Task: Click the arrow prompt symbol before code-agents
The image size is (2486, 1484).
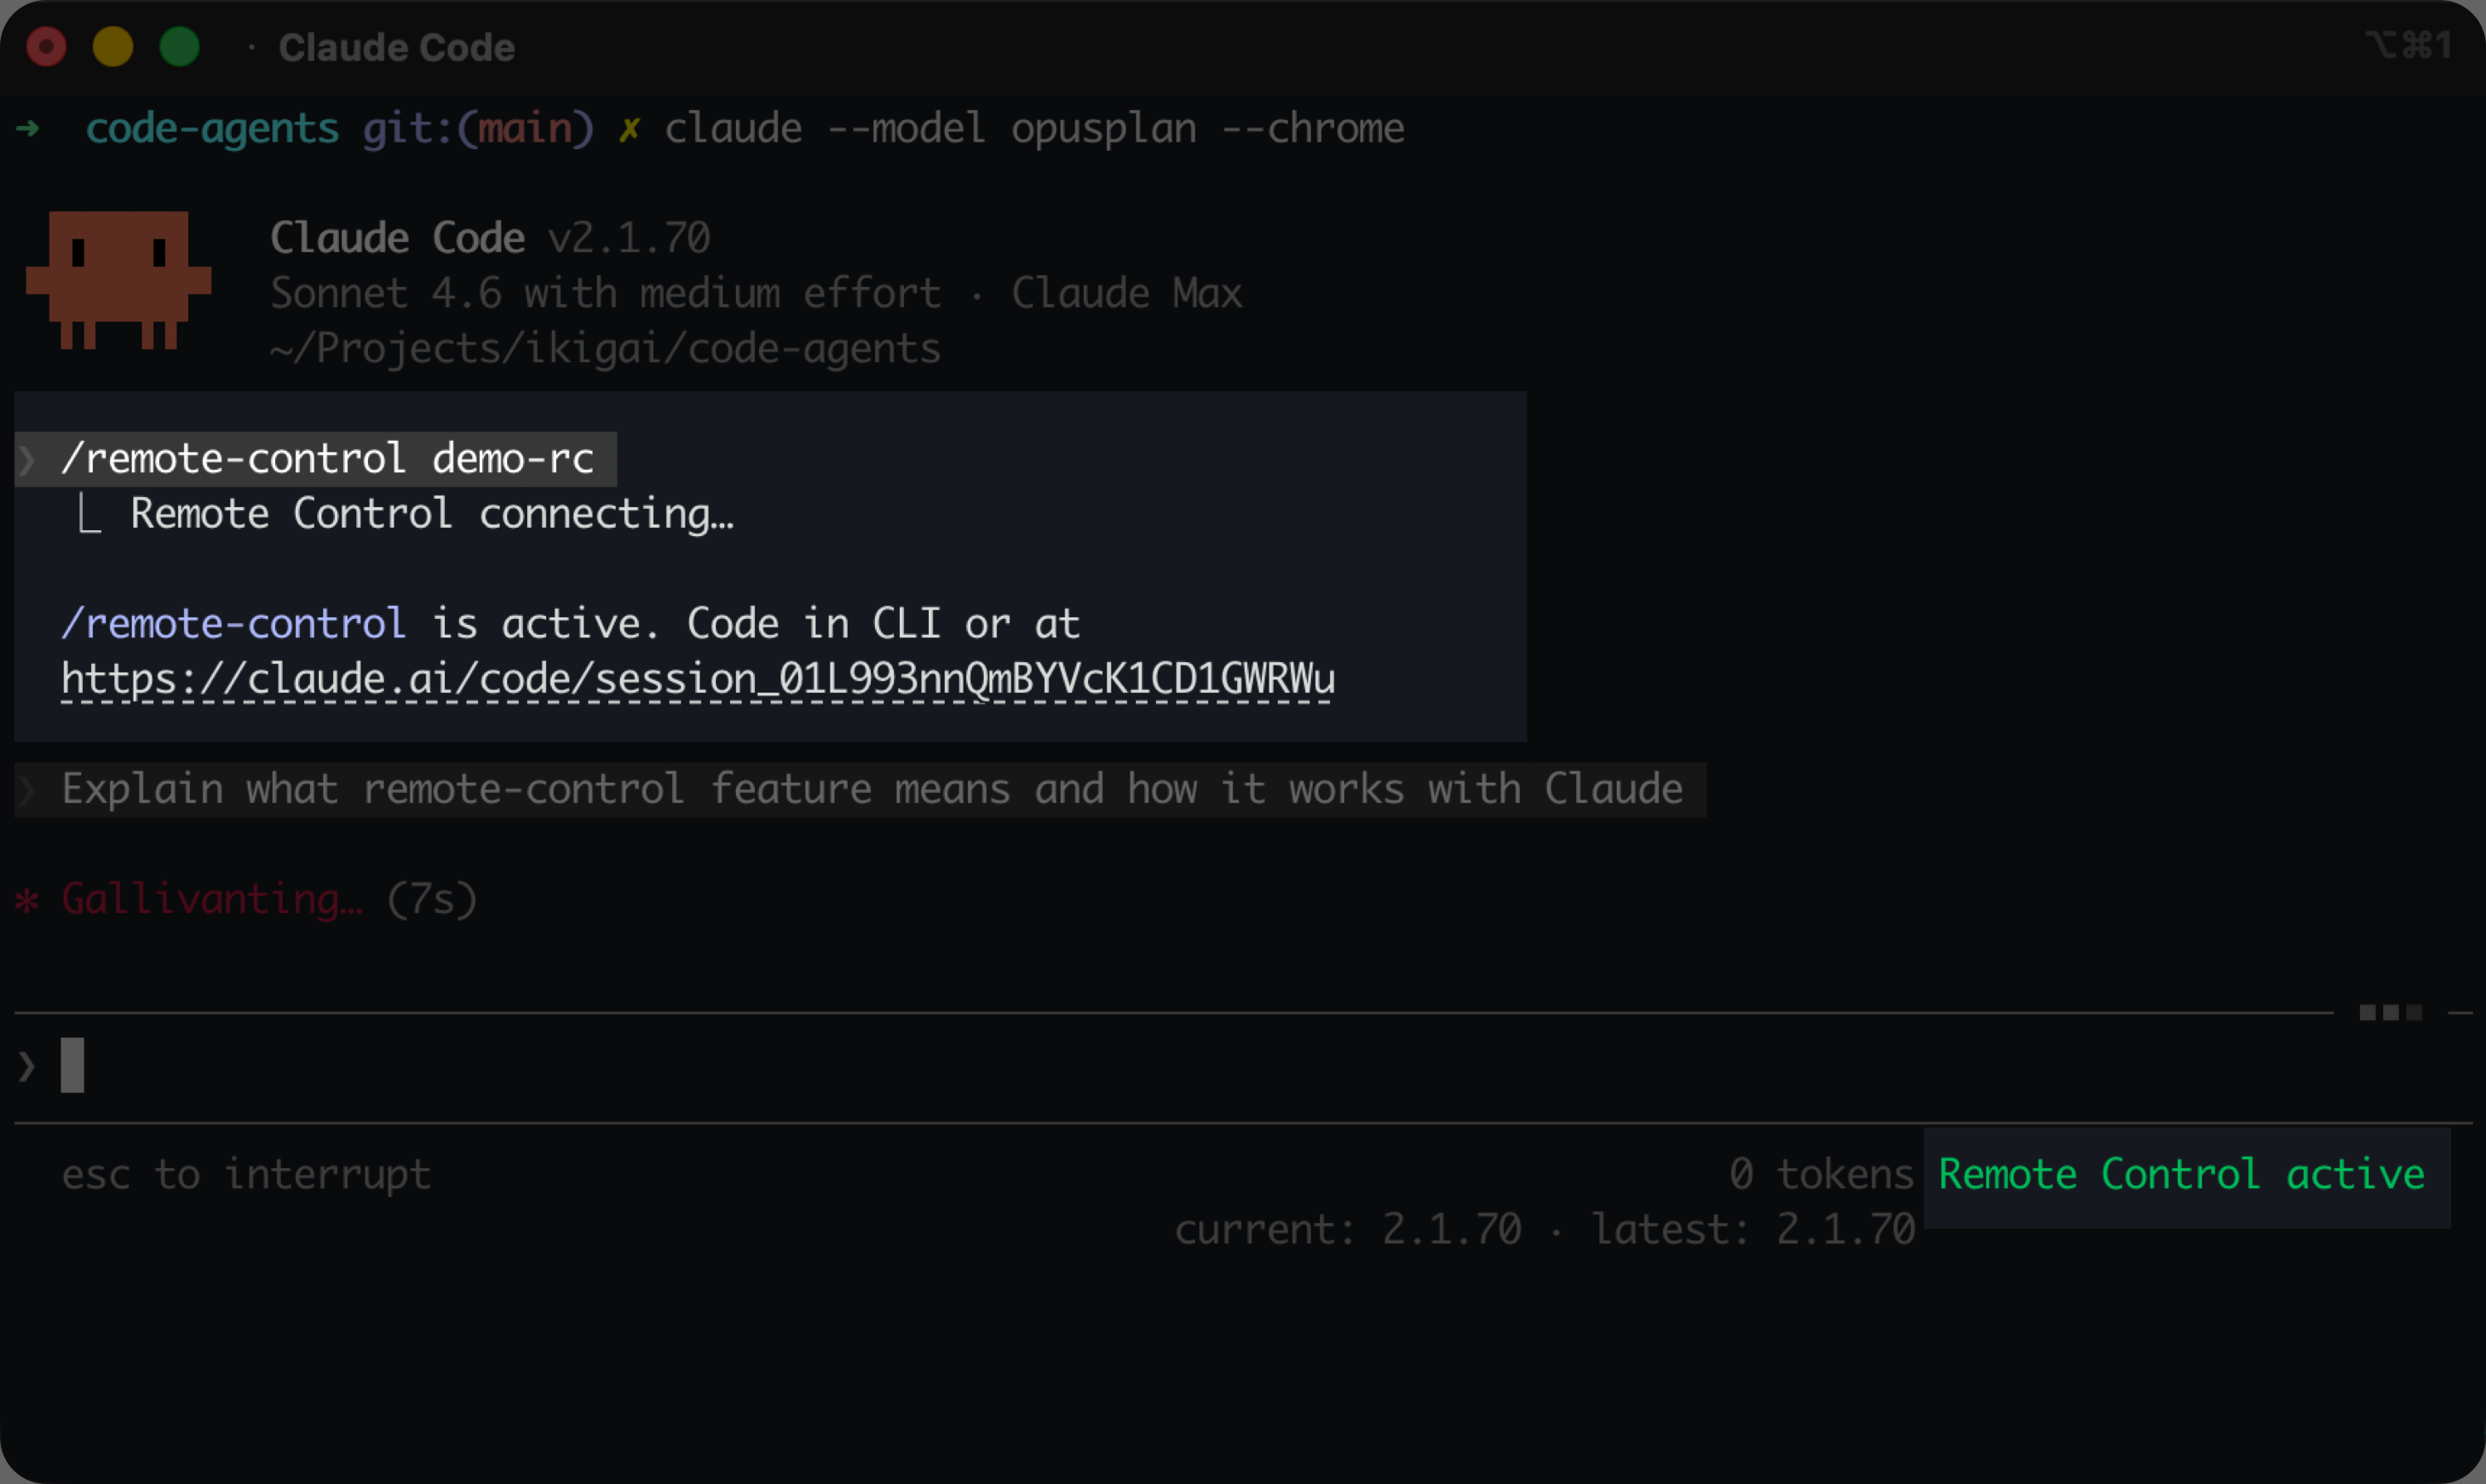Action: pos(30,128)
